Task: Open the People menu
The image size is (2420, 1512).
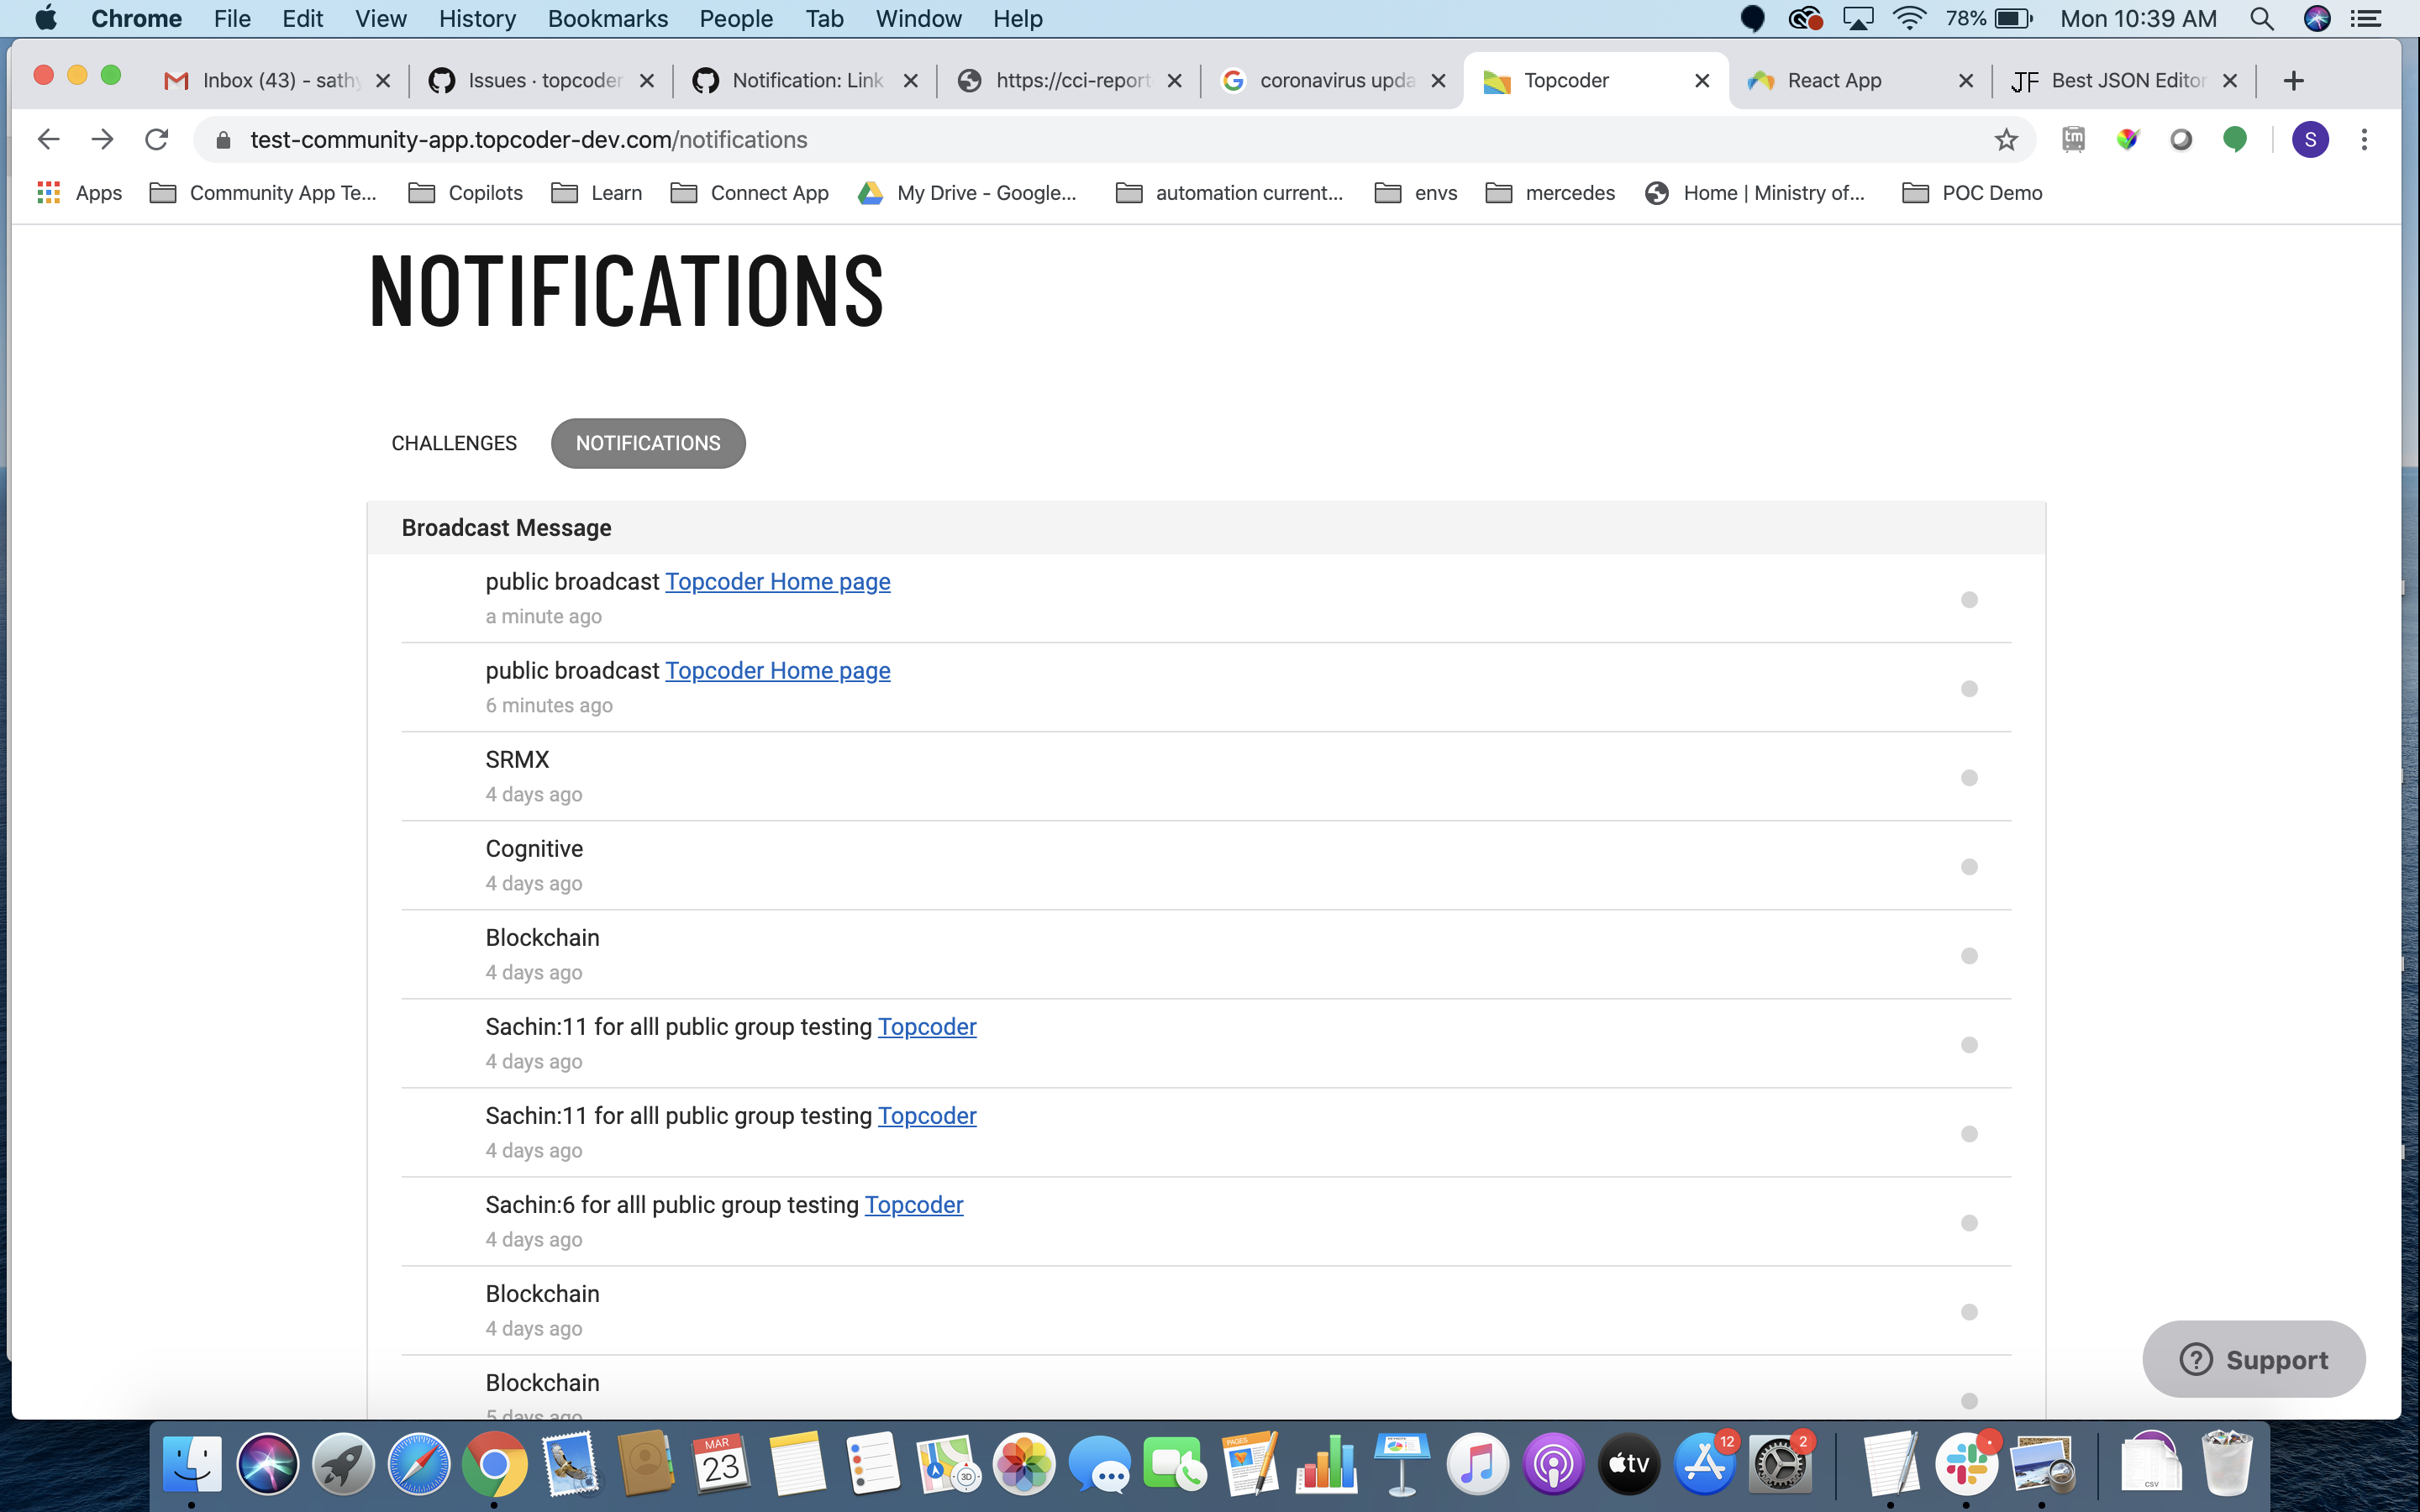Action: point(735,18)
